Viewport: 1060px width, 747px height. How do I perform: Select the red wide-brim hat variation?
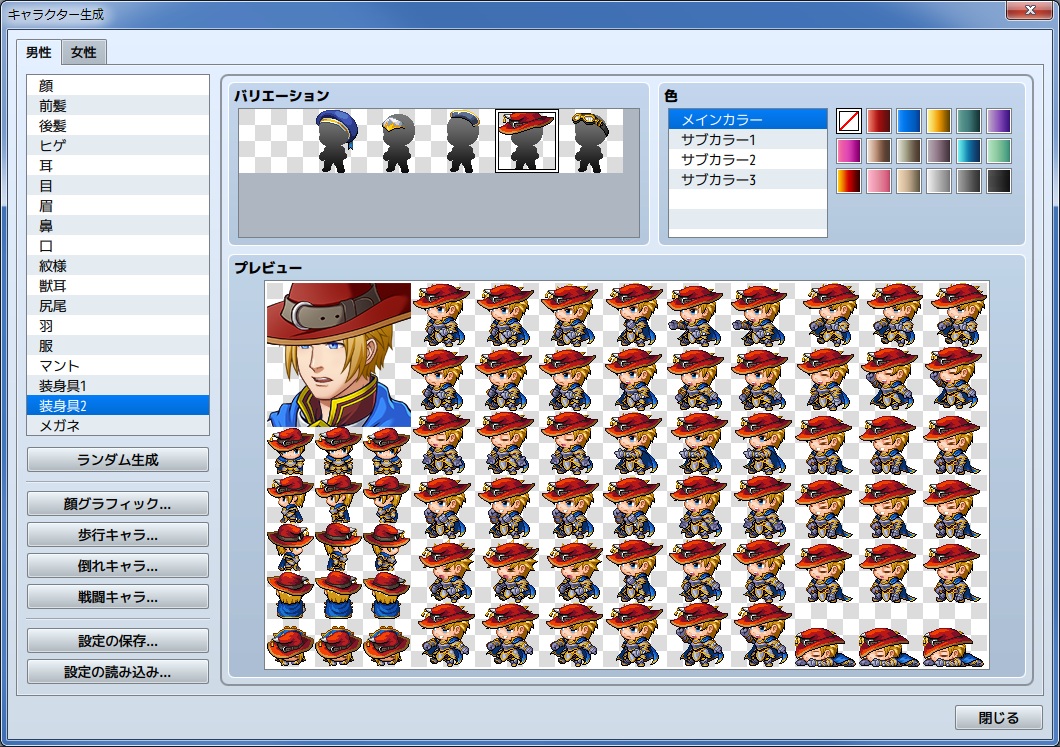pyautogui.click(x=527, y=141)
